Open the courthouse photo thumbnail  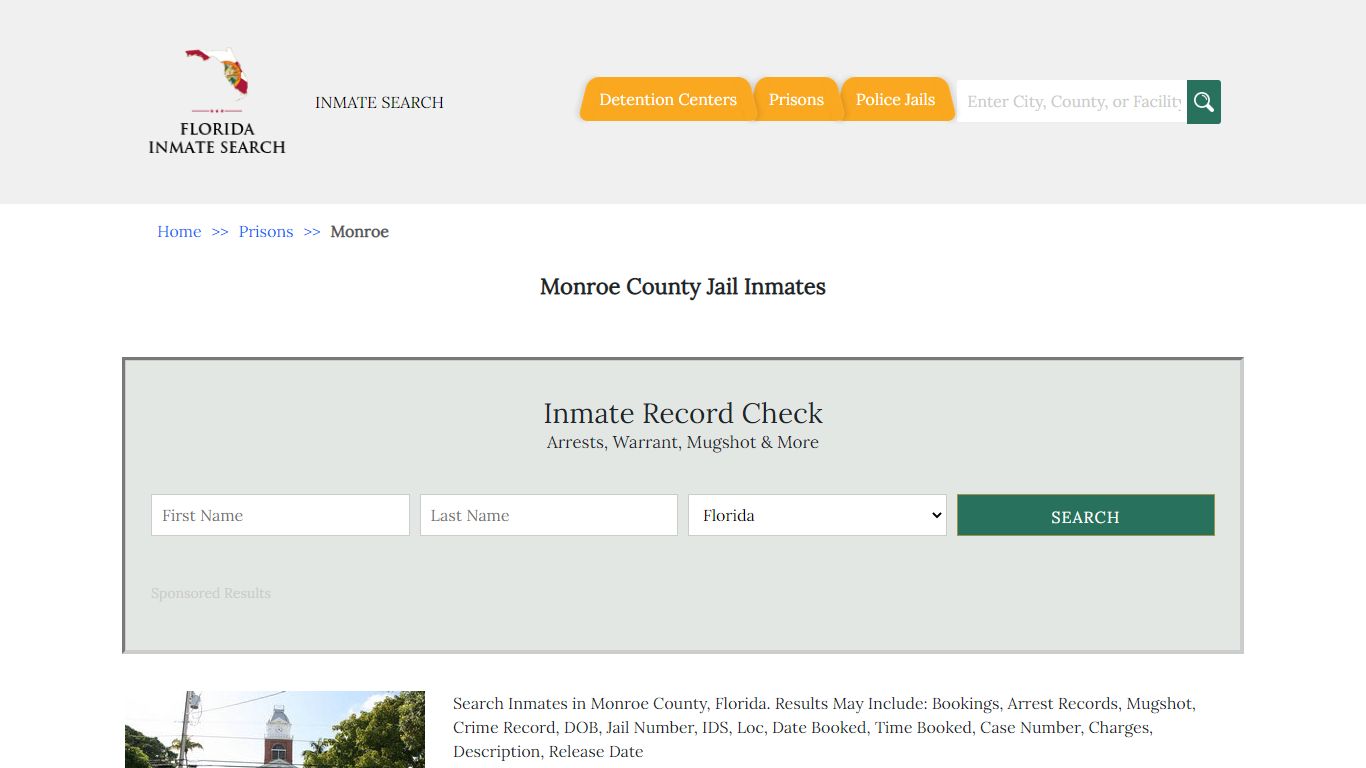pyautogui.click(x=275, y=729)
